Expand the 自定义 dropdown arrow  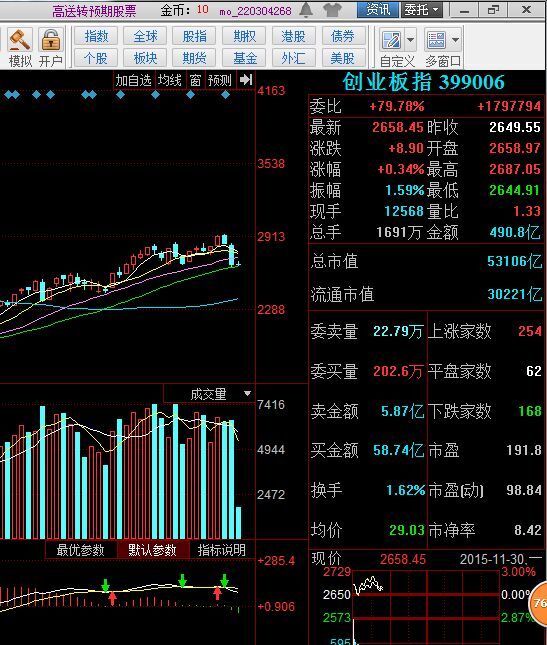coord(410,40)
